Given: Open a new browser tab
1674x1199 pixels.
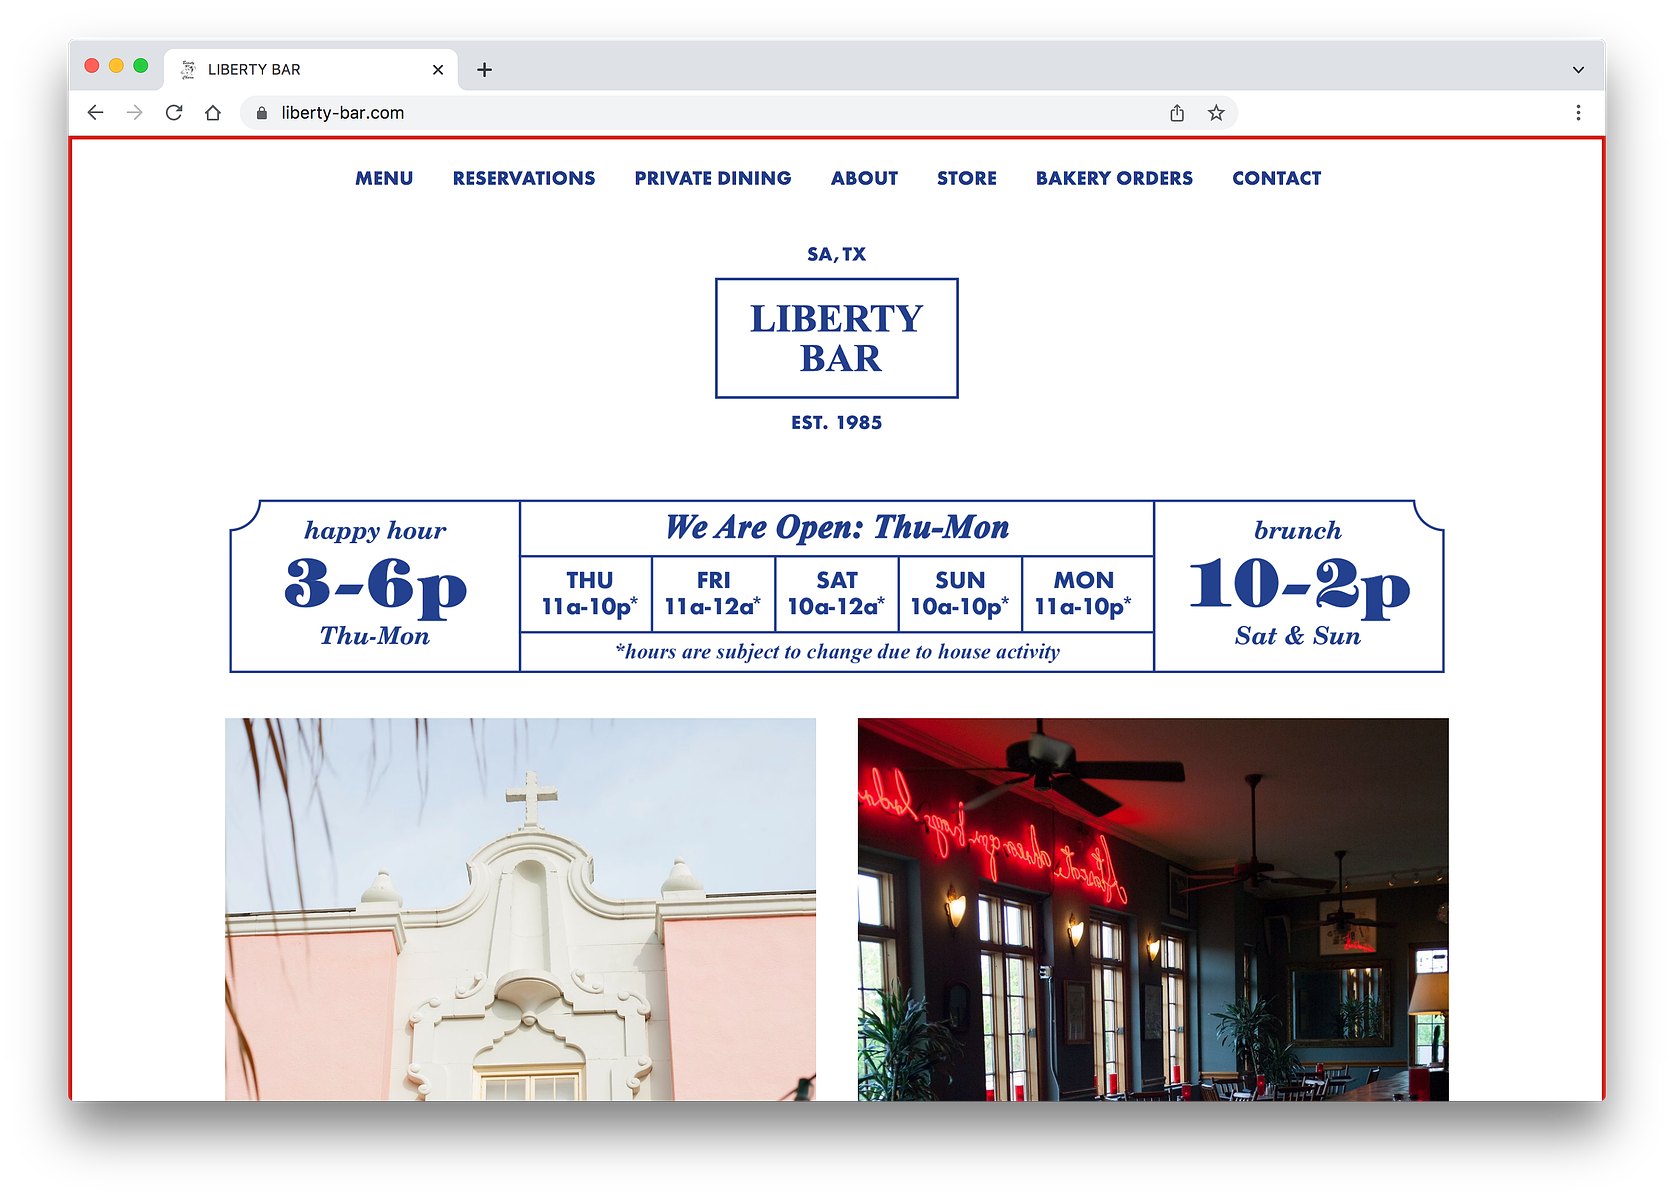Looking at the screenshot, I should [x=485, y=69].
